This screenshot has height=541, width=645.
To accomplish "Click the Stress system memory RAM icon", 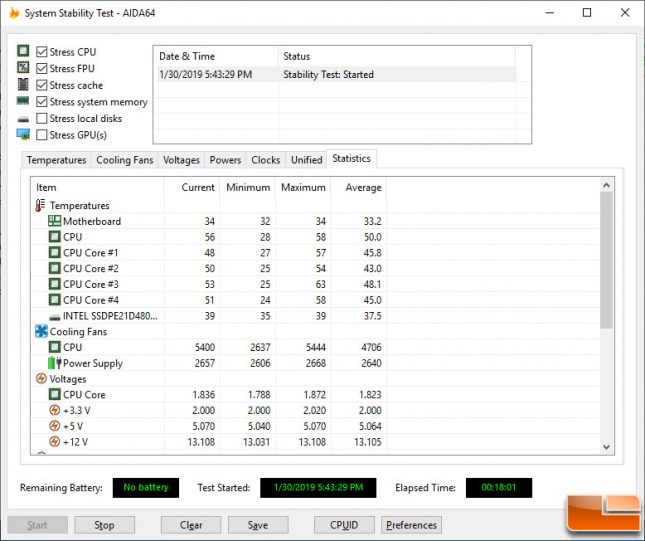I will pyautogui.click(x=23, y=100).
